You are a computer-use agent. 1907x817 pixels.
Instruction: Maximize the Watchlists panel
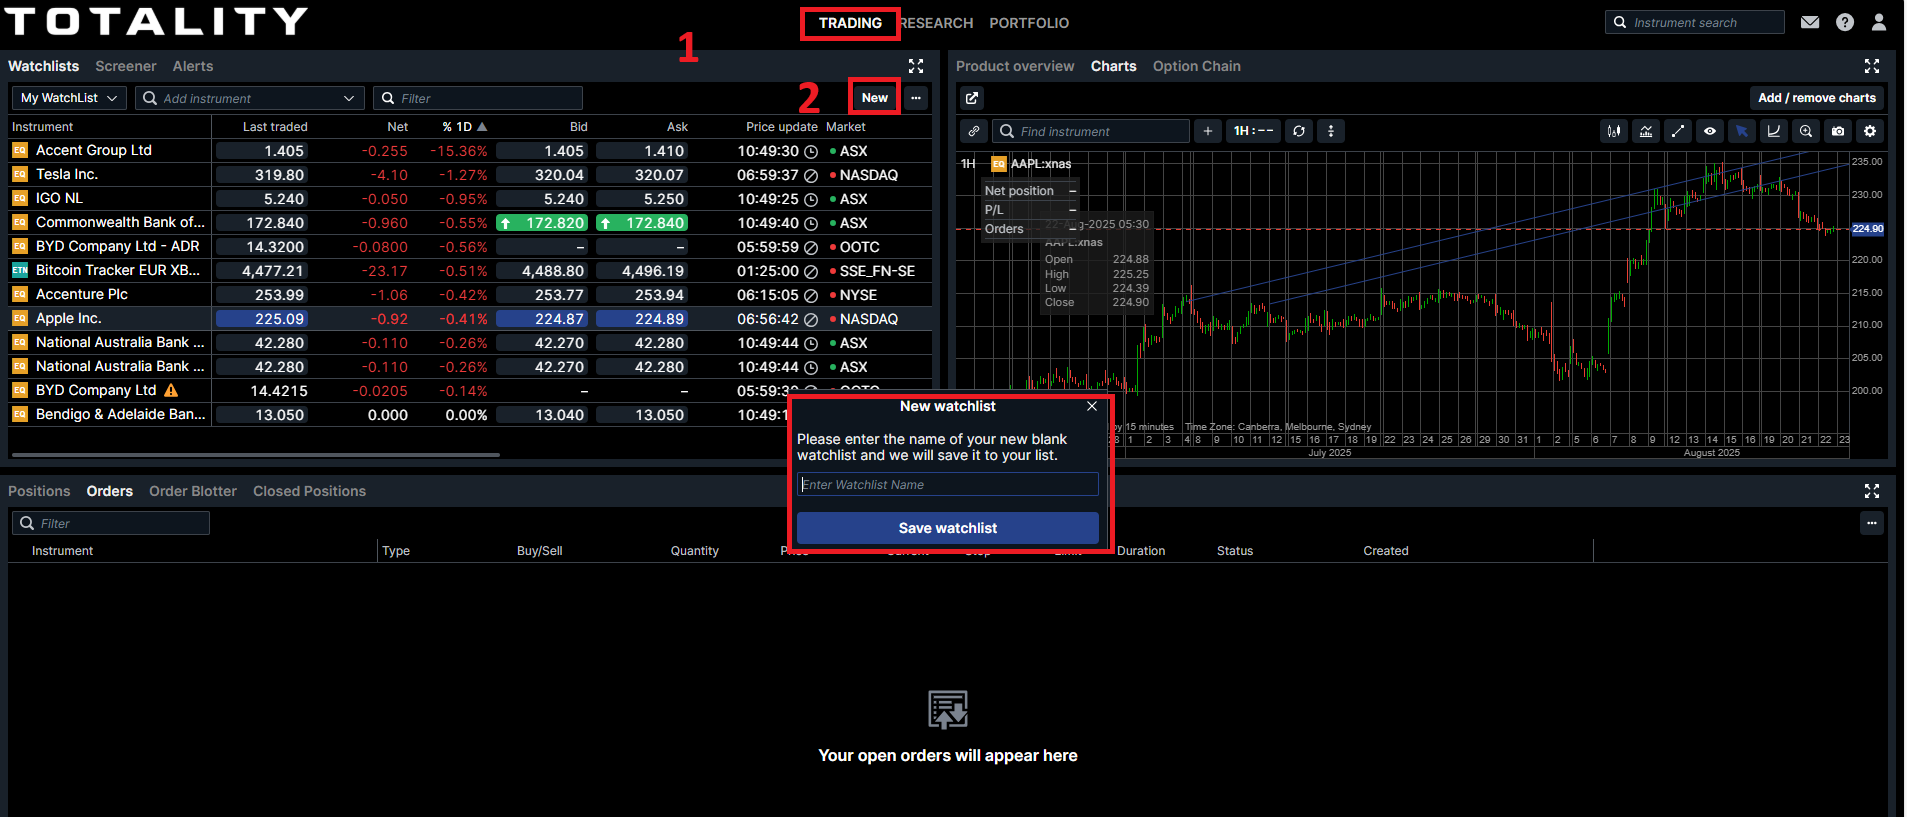coord(916,66)
